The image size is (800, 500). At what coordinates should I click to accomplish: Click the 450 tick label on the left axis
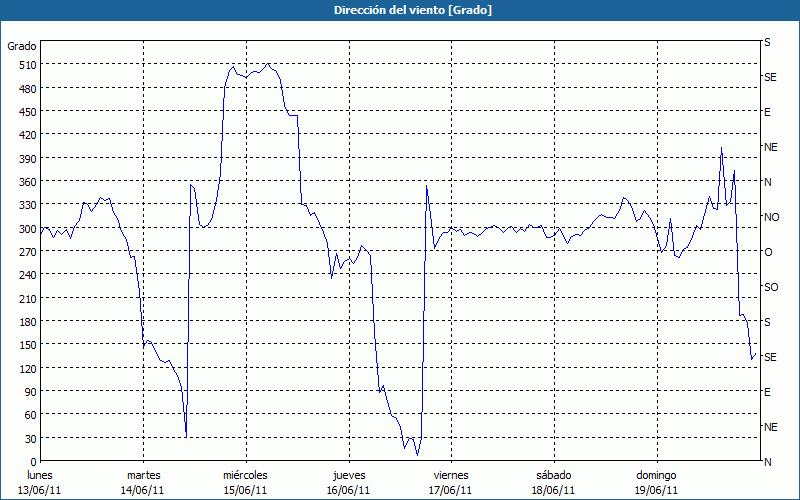point(27,111)
